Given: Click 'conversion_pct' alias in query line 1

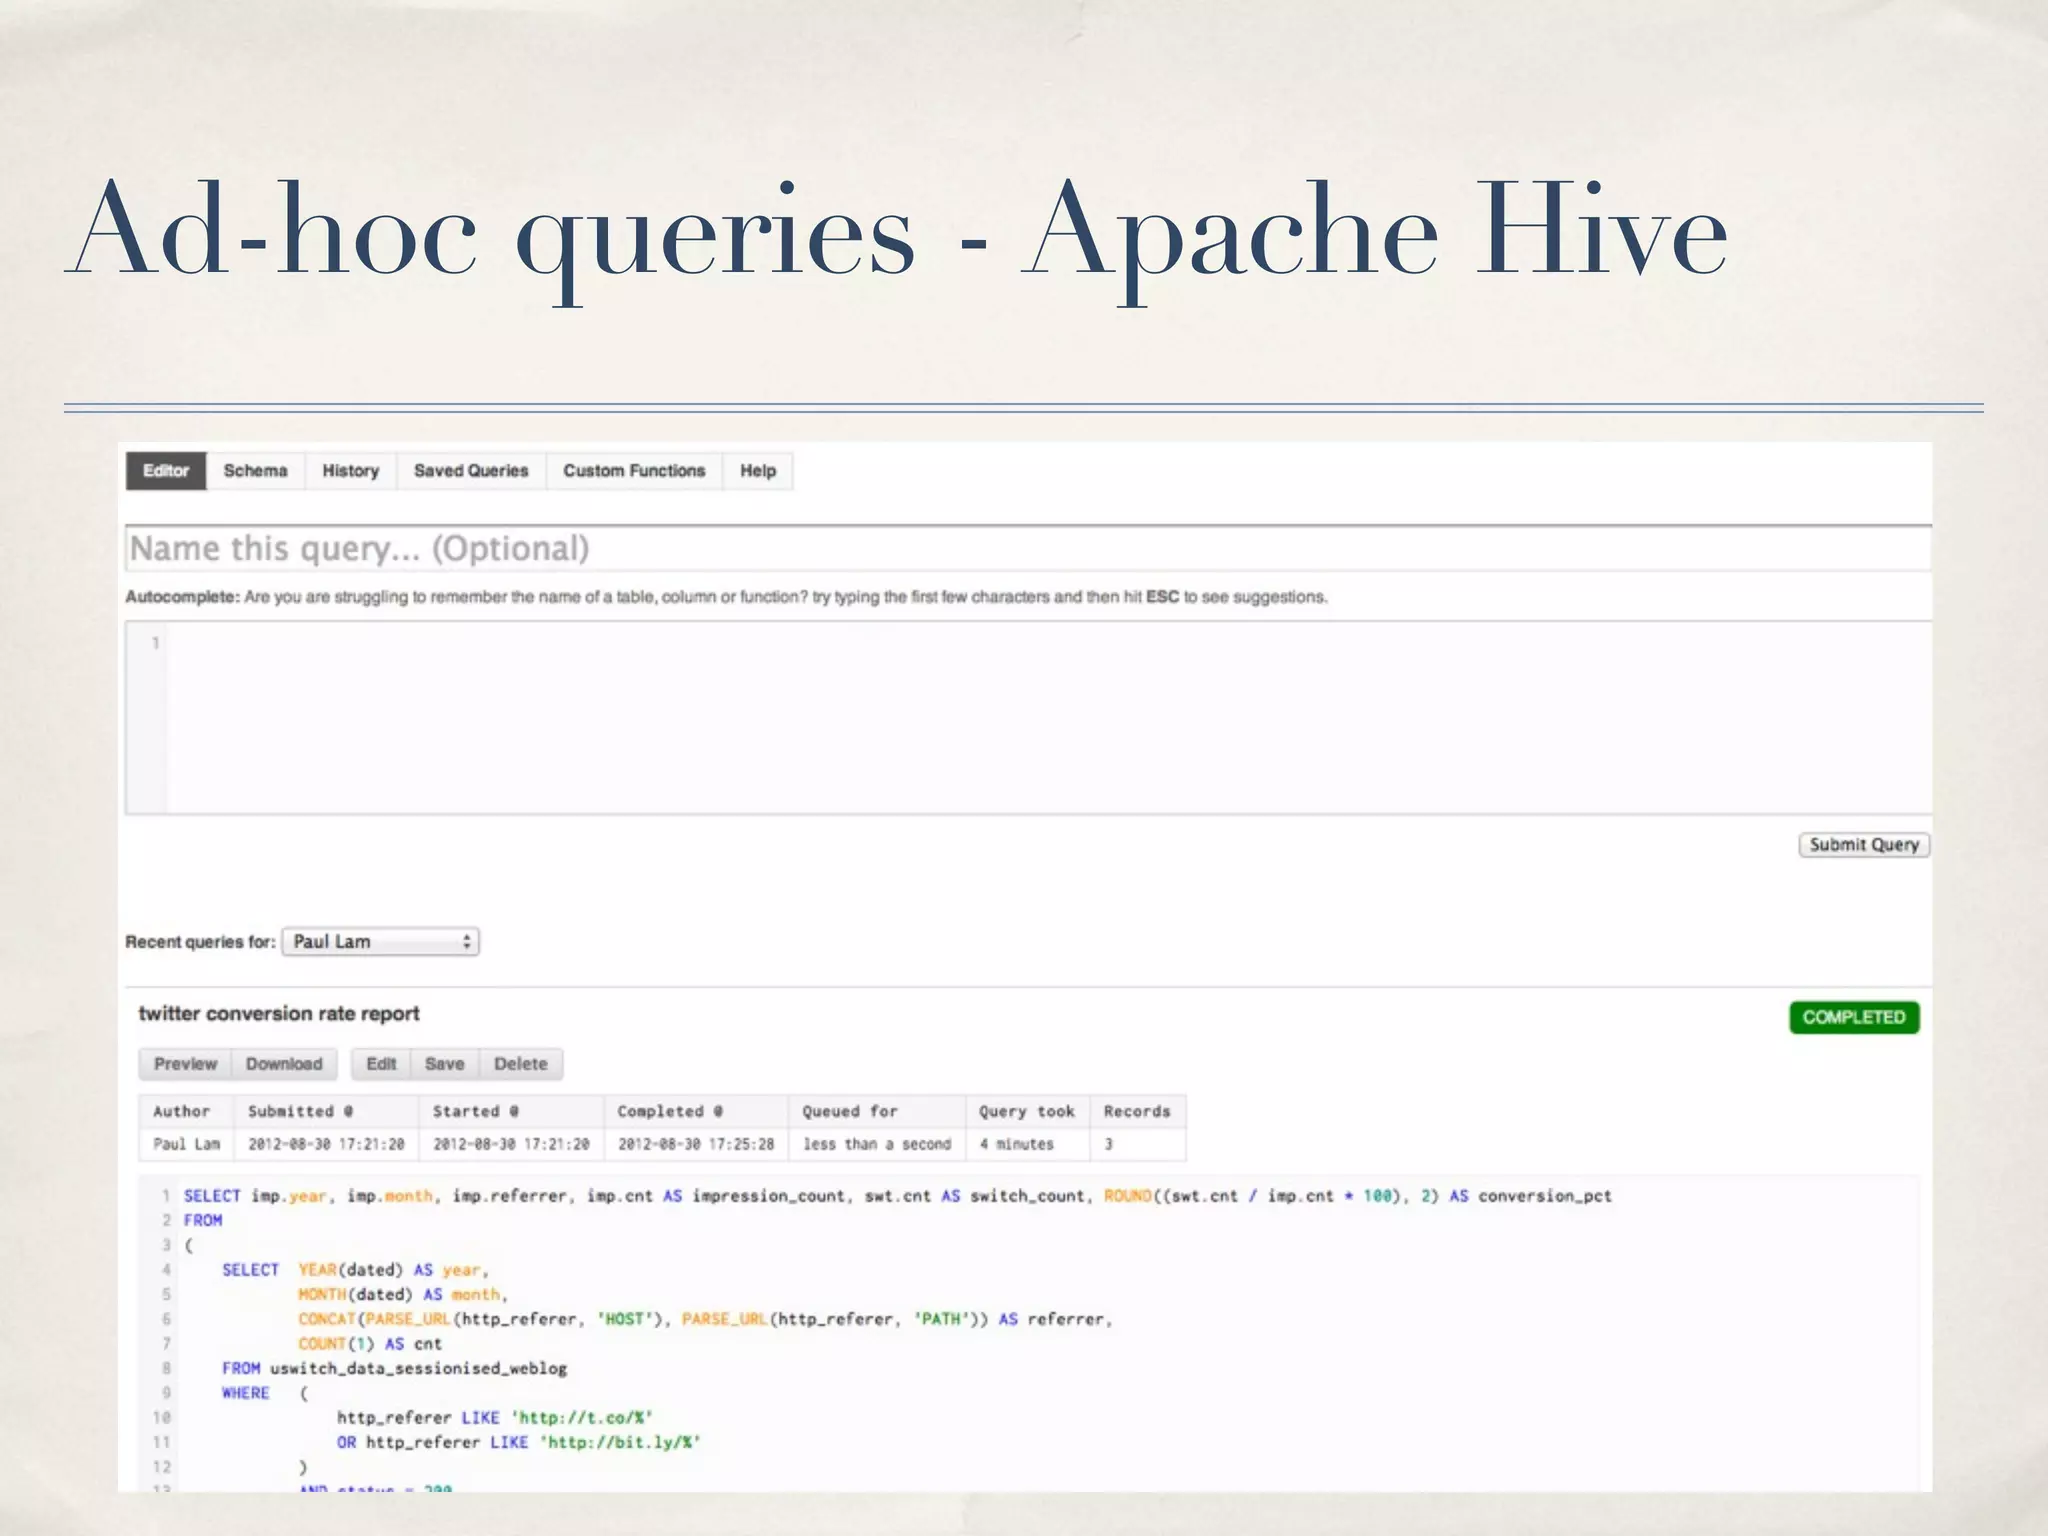Looking at the screenshot, I should [1545, 1196].
